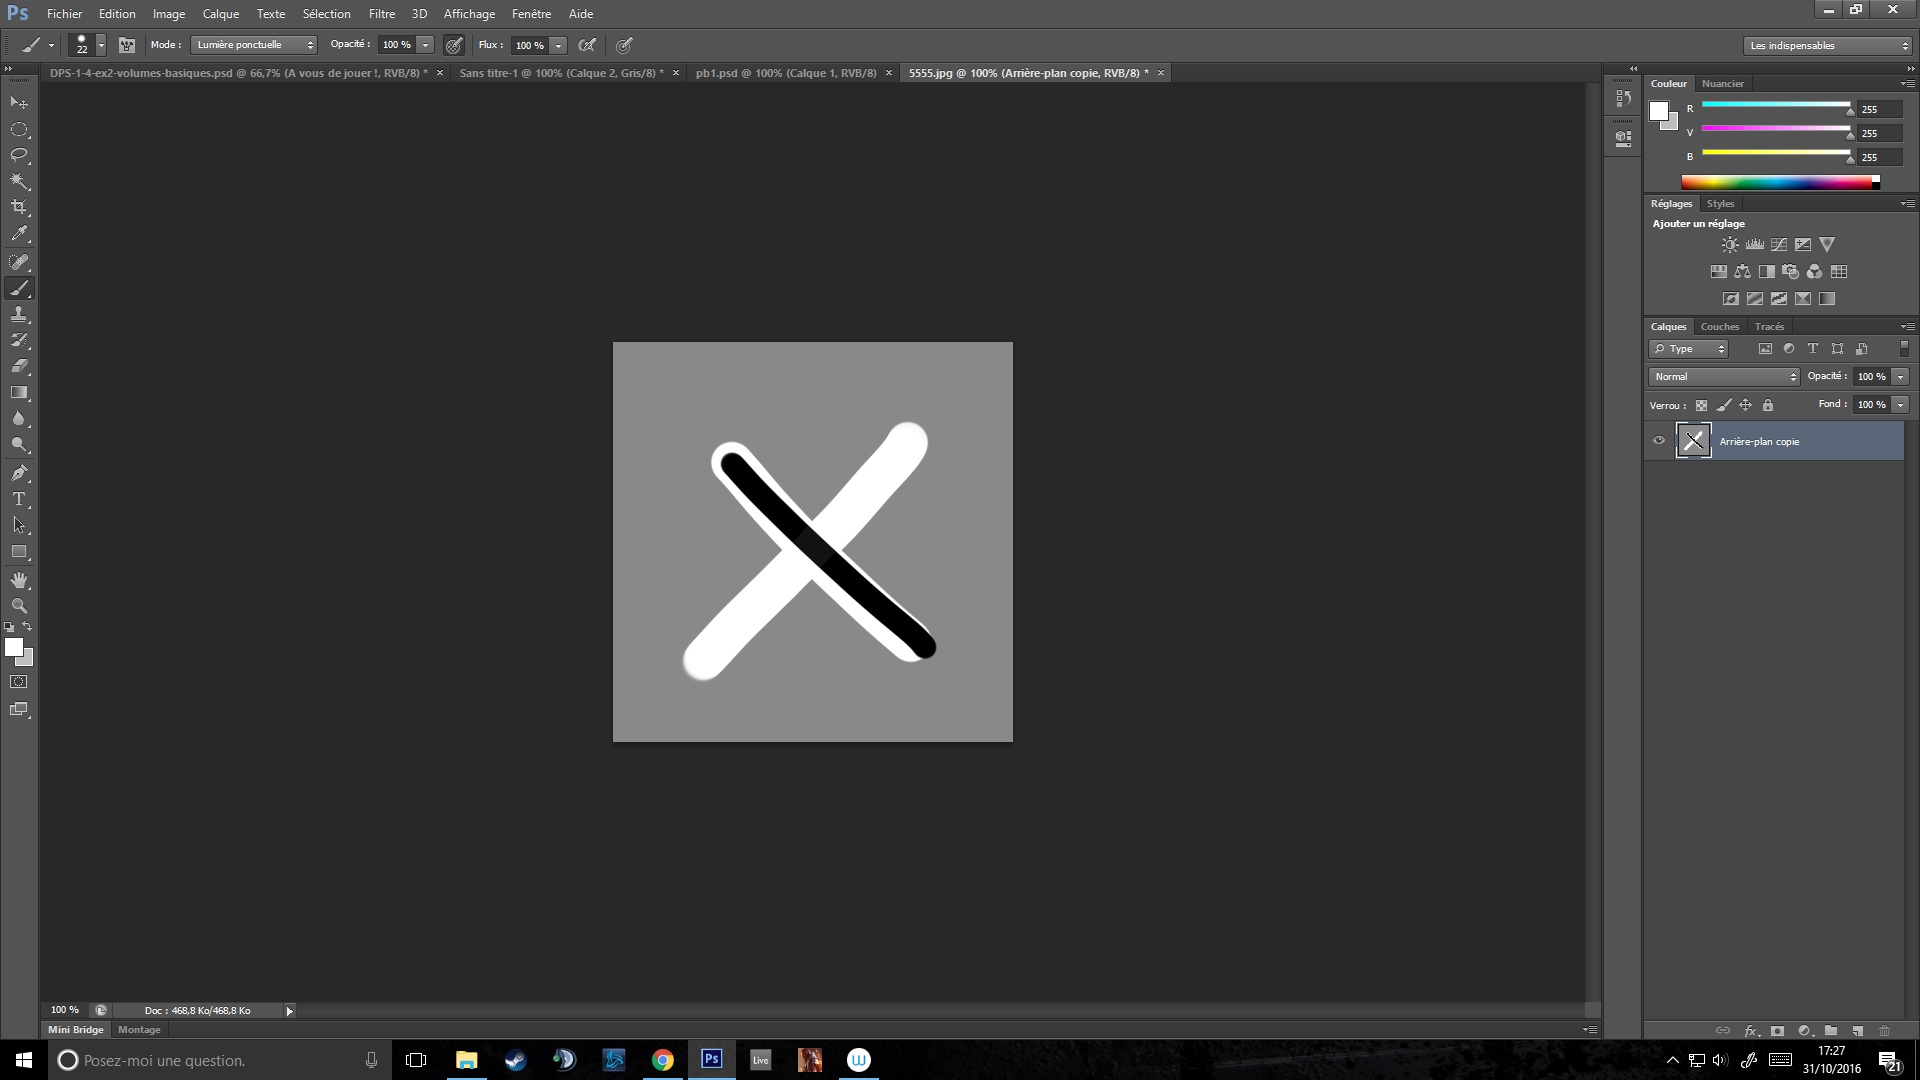
Task: Hide the Arrière-plan copie layer
Action: pyautogui.click(x=1659, y=441)
